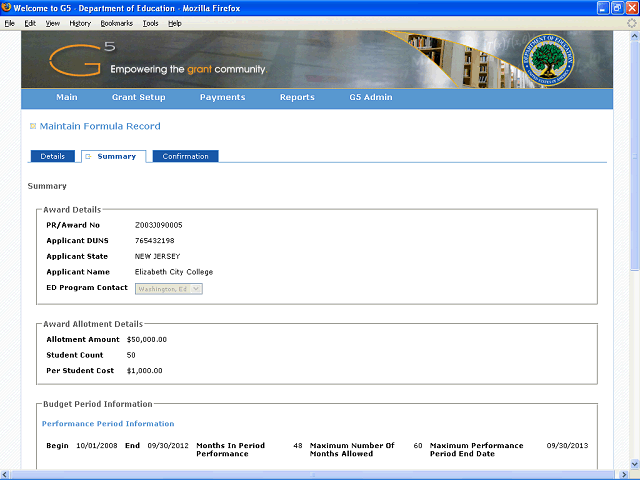
Task: Click the Begin date 10/01/2008
Action: click(97, 446)
